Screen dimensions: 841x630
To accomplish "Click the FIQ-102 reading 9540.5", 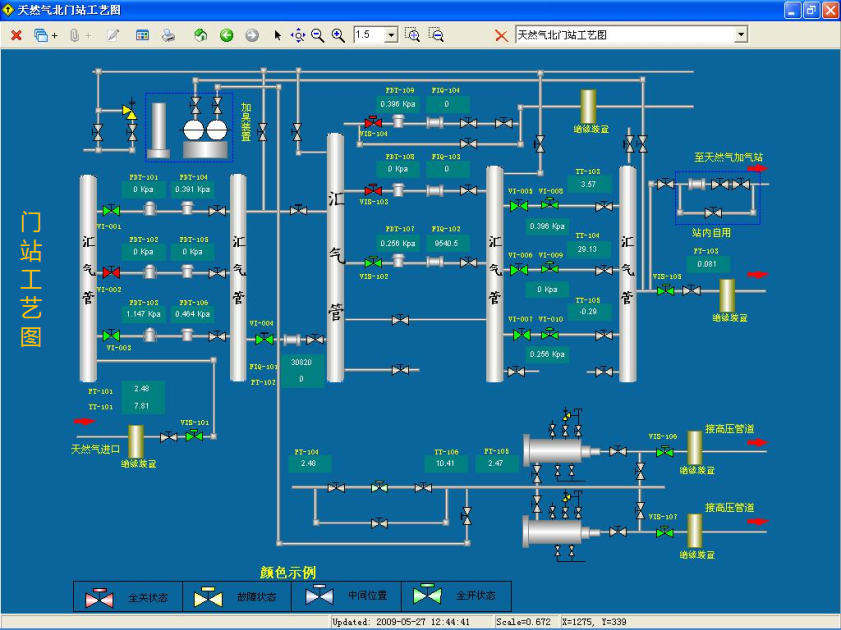I will point(445,243).
